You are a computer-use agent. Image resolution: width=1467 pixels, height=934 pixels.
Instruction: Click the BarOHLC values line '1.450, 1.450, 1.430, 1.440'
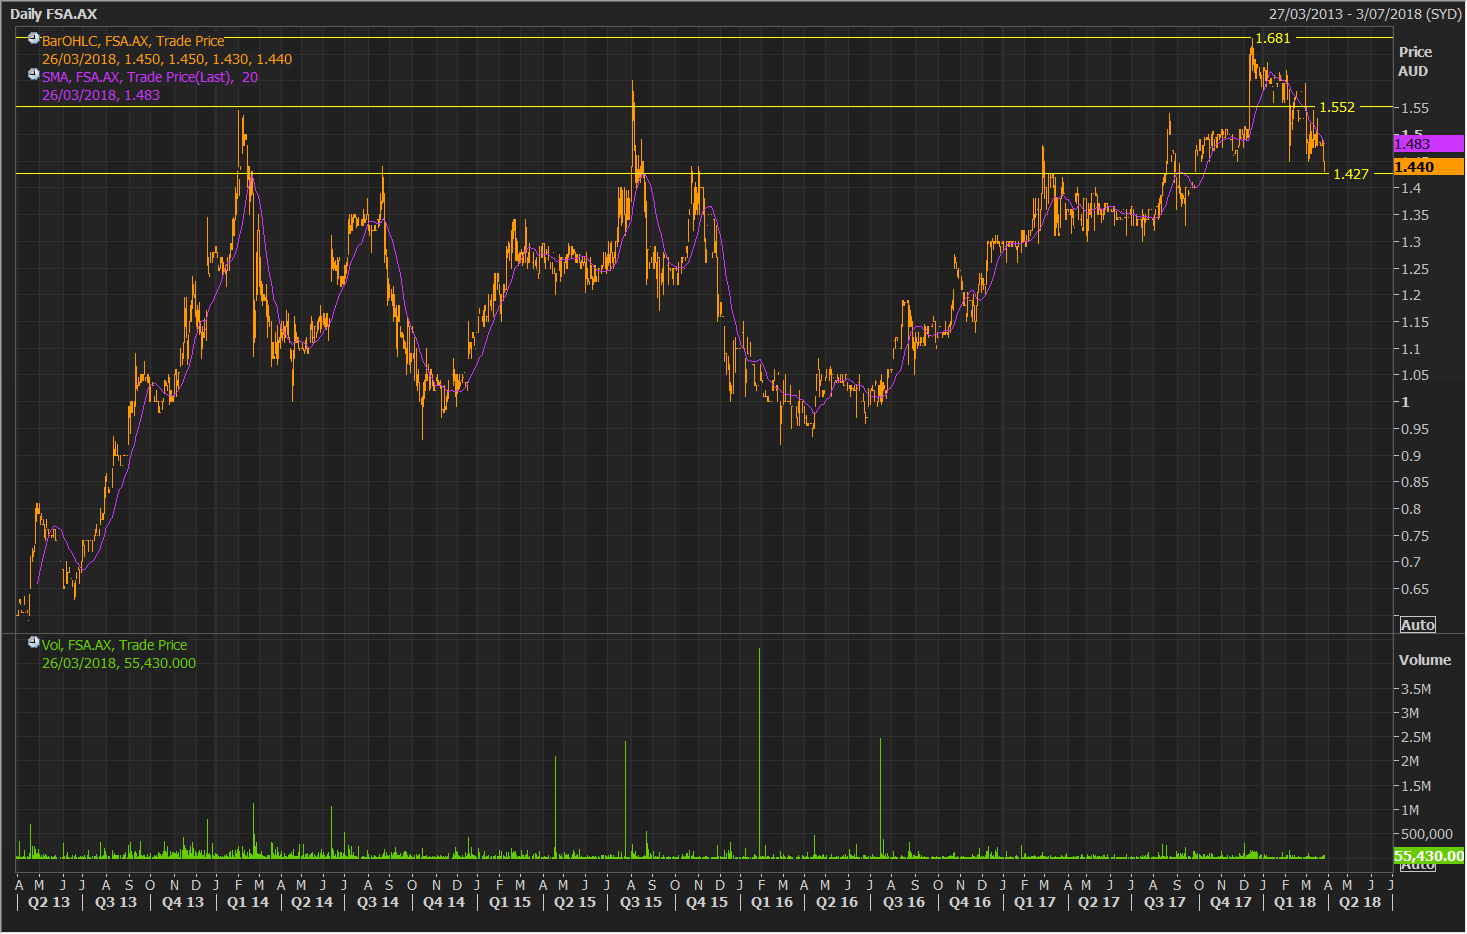click(x=208, y=59)
